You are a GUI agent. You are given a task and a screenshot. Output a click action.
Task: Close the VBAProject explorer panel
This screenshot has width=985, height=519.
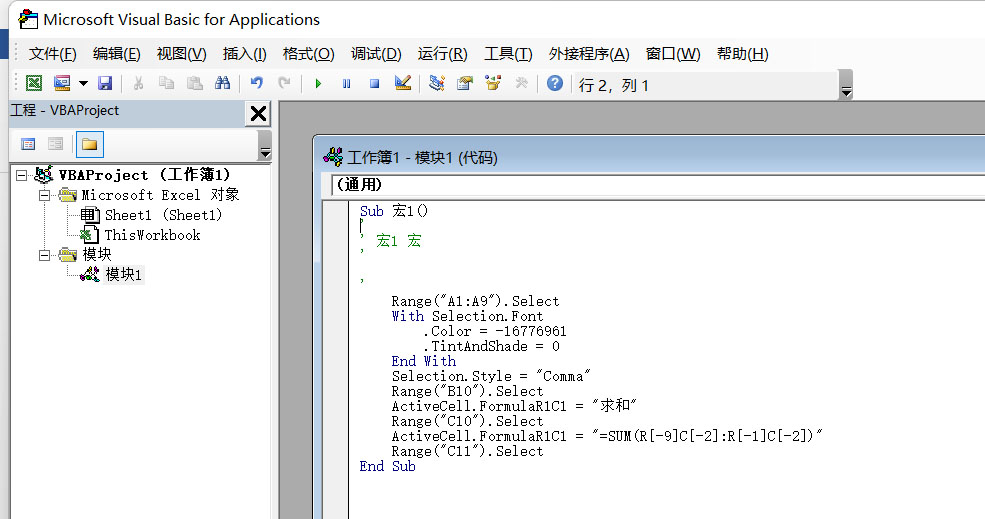coord(258,114)
